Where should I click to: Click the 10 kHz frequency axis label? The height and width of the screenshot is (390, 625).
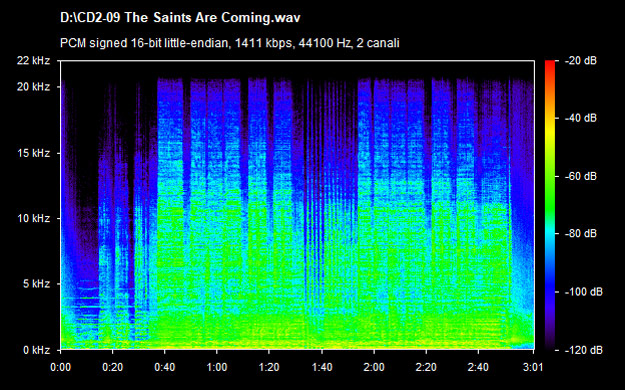(33, 219)
